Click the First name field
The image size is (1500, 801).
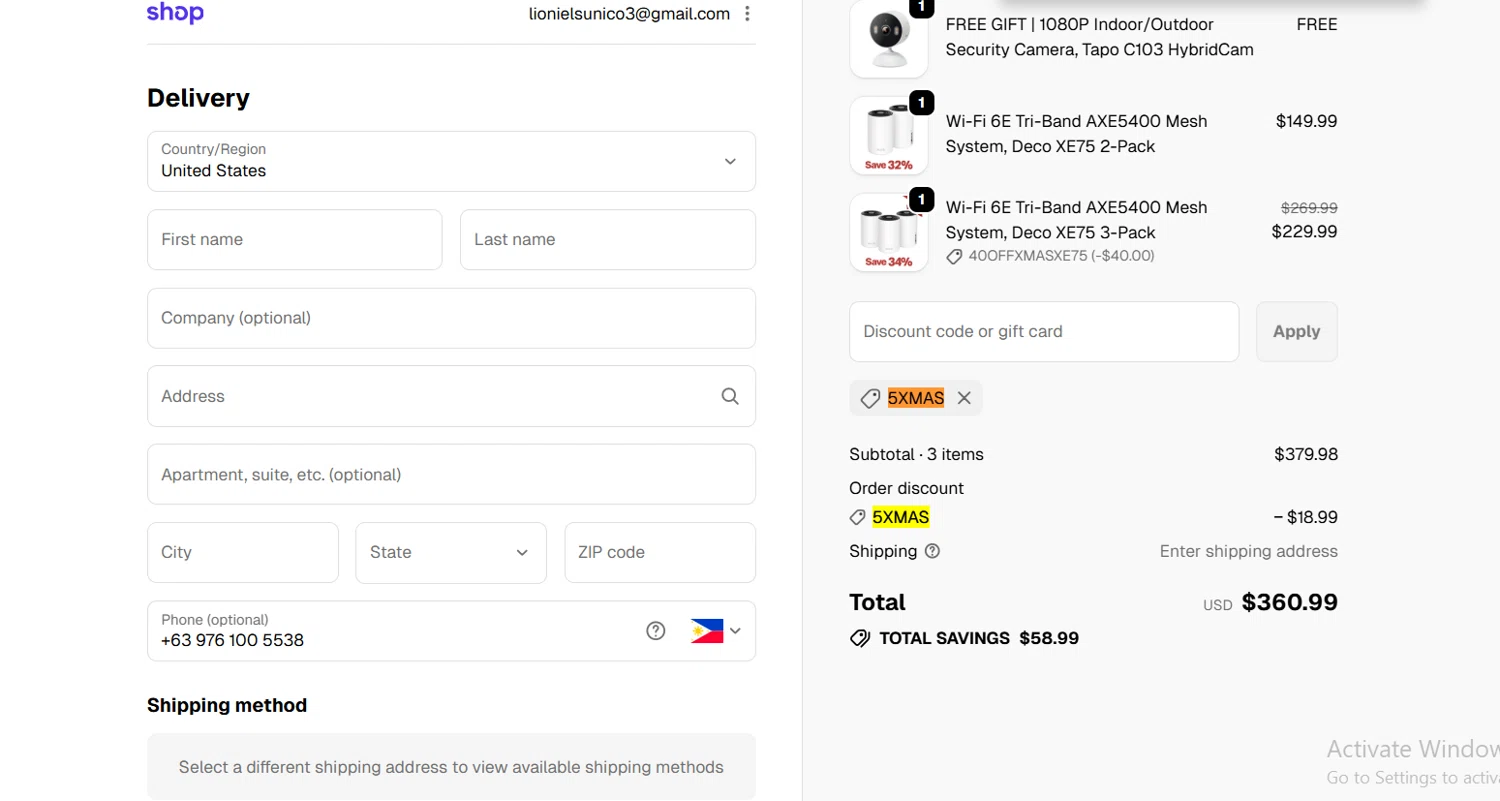pos(294,239)
